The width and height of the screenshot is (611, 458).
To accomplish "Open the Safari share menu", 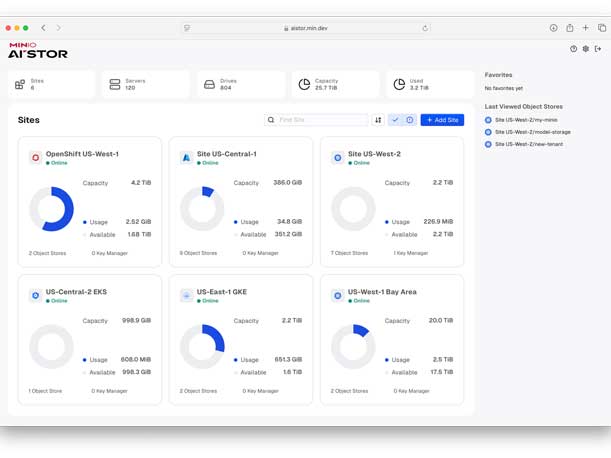I will click(570, 28).
